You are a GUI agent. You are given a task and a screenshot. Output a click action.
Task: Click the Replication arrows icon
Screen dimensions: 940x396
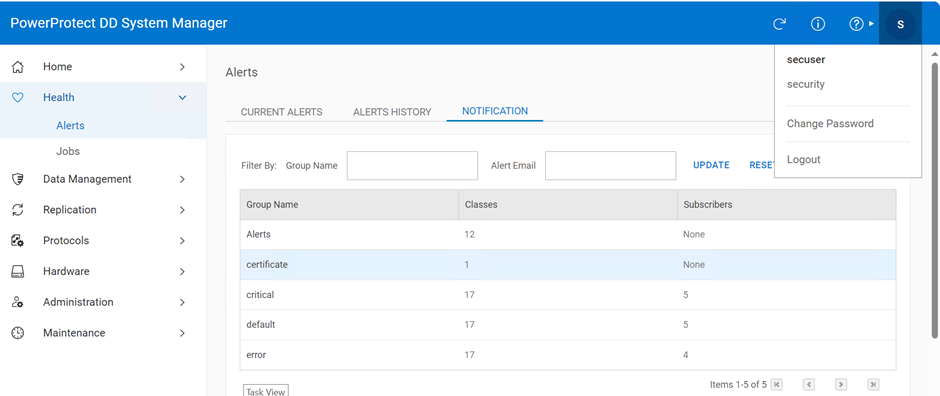pos(18,210)
